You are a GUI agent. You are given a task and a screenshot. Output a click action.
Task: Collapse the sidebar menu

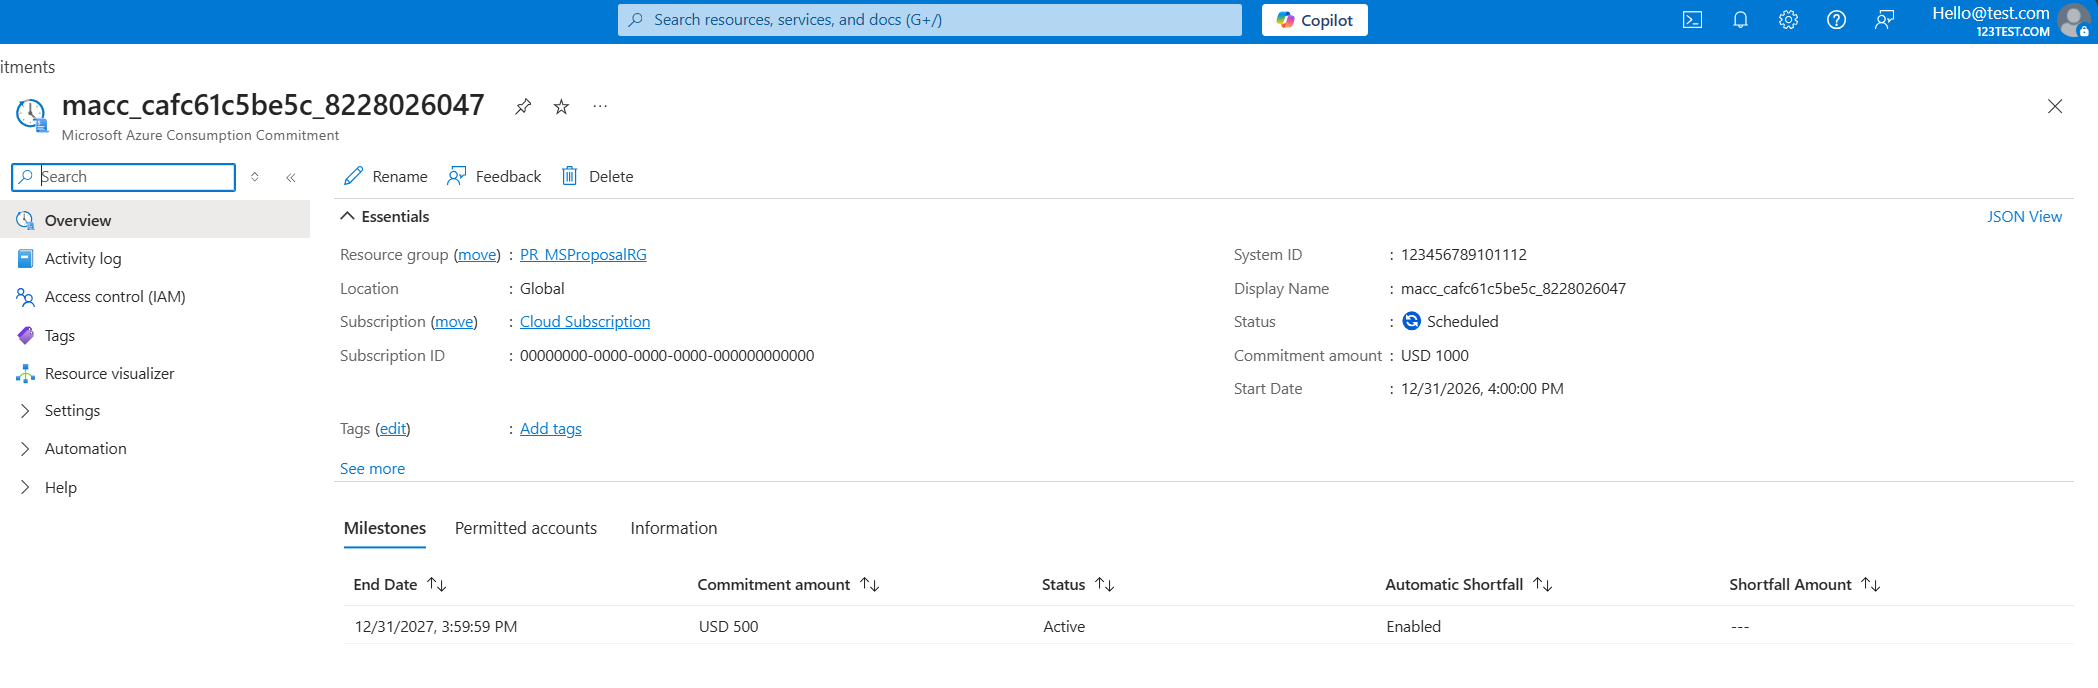coord(291,177)
